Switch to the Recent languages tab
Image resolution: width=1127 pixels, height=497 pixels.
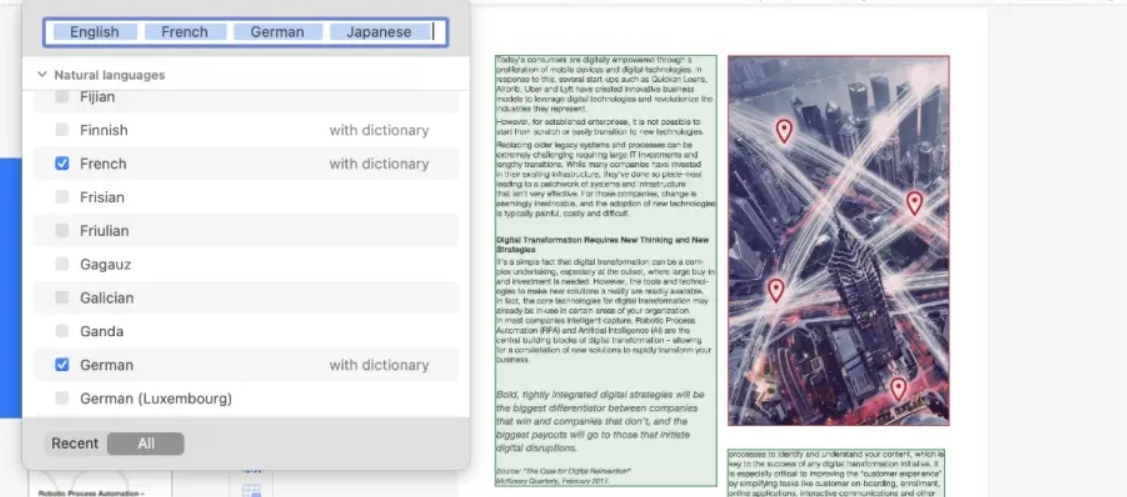pyautogui.click(x=75, y=444)
